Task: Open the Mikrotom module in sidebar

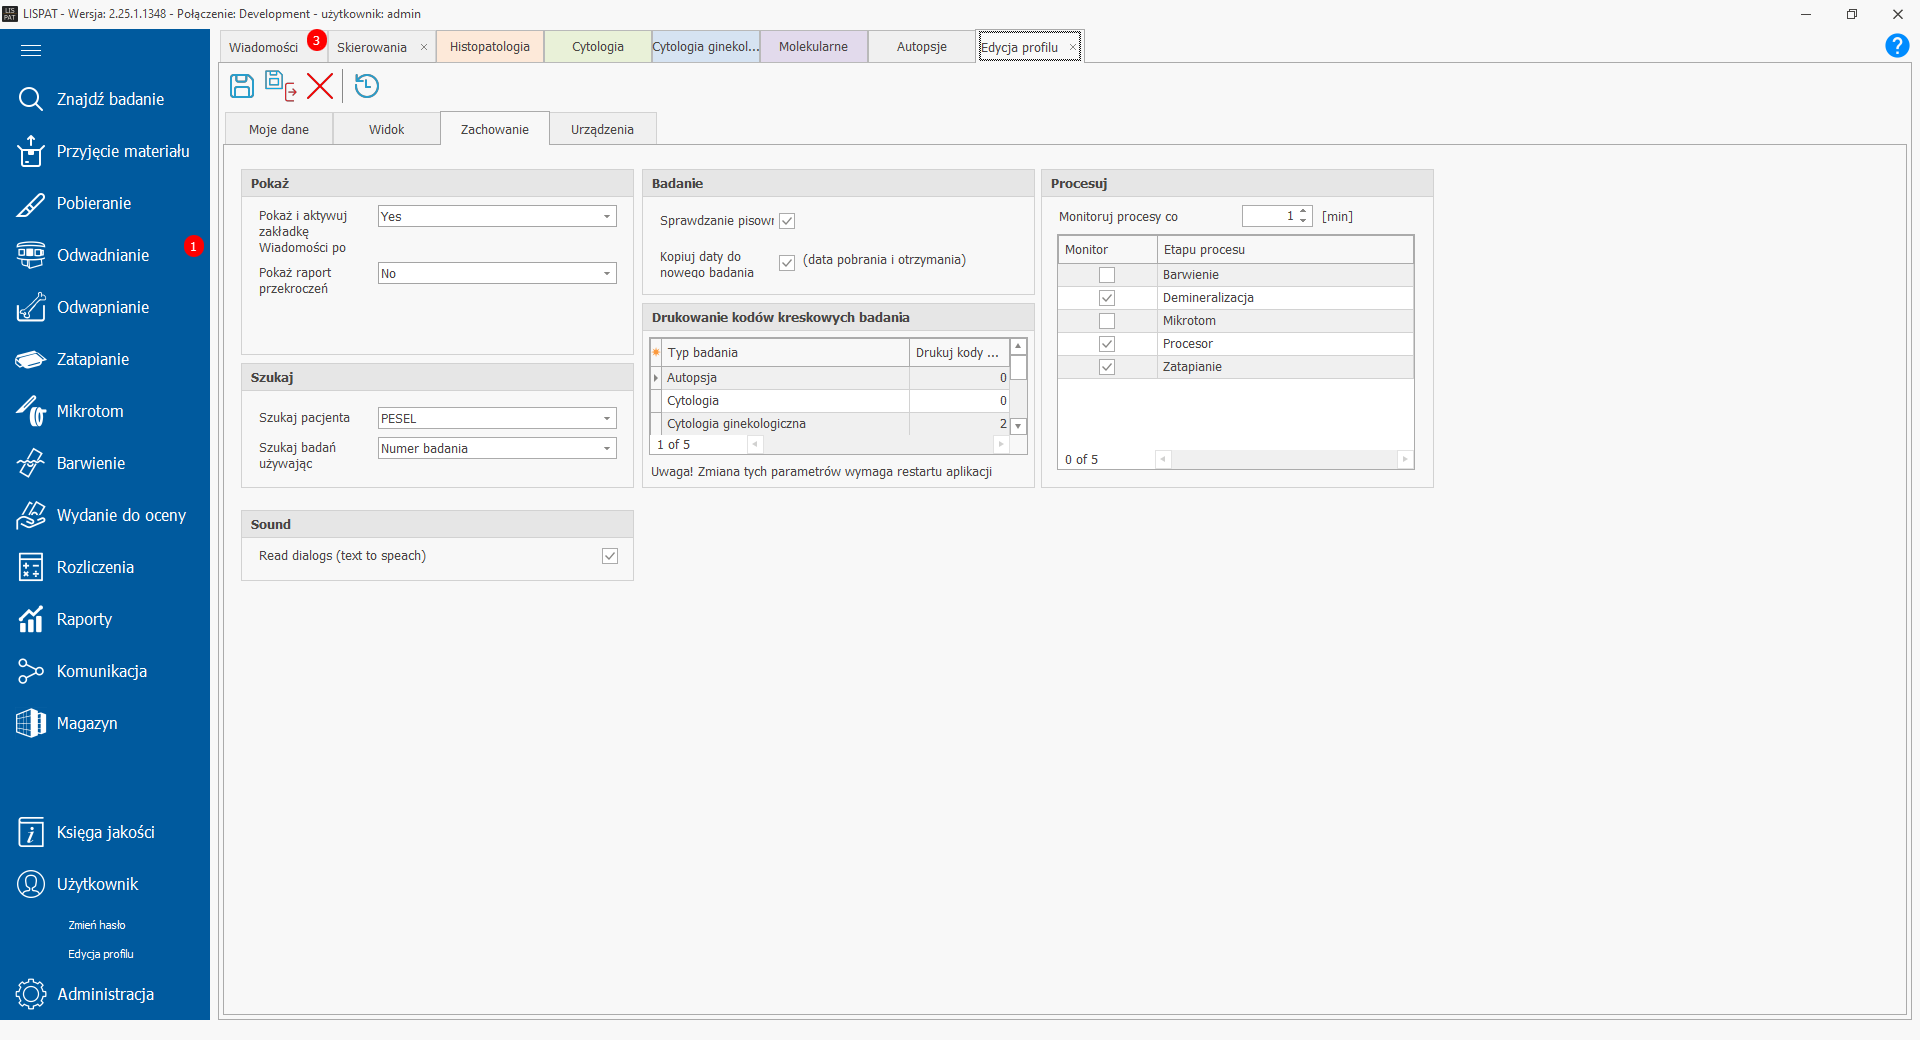Action: click(90, 411)
